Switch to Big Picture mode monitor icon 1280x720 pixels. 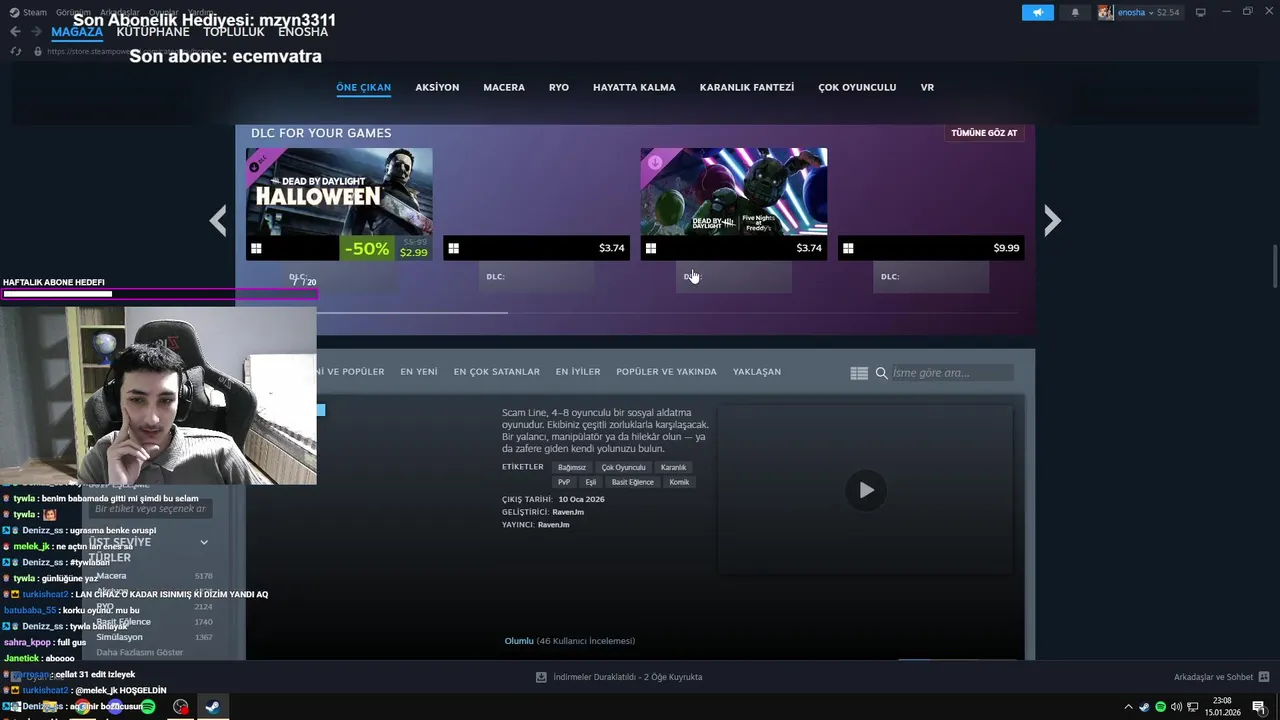tap(1201, 12)
